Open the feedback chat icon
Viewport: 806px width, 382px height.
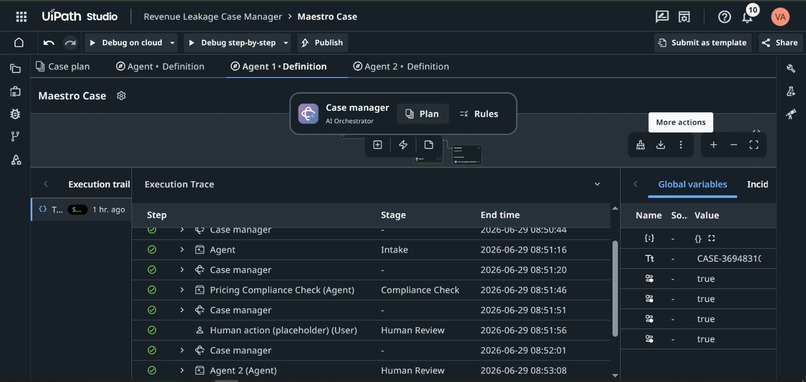[x=662, y=16]
